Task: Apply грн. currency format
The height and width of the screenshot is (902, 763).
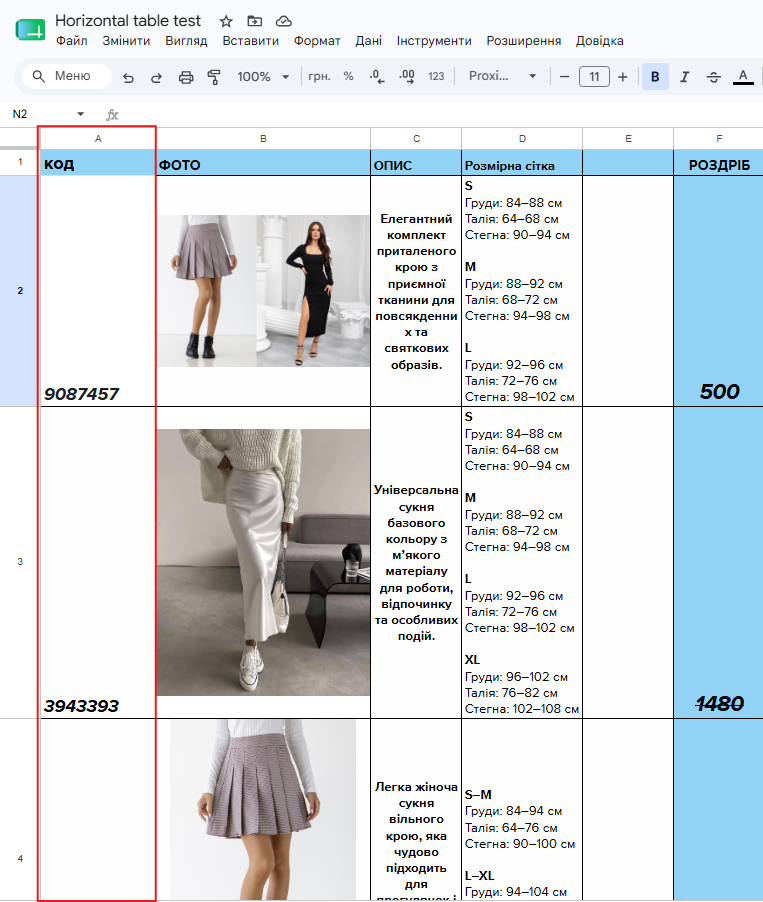Action: point(319,77)
